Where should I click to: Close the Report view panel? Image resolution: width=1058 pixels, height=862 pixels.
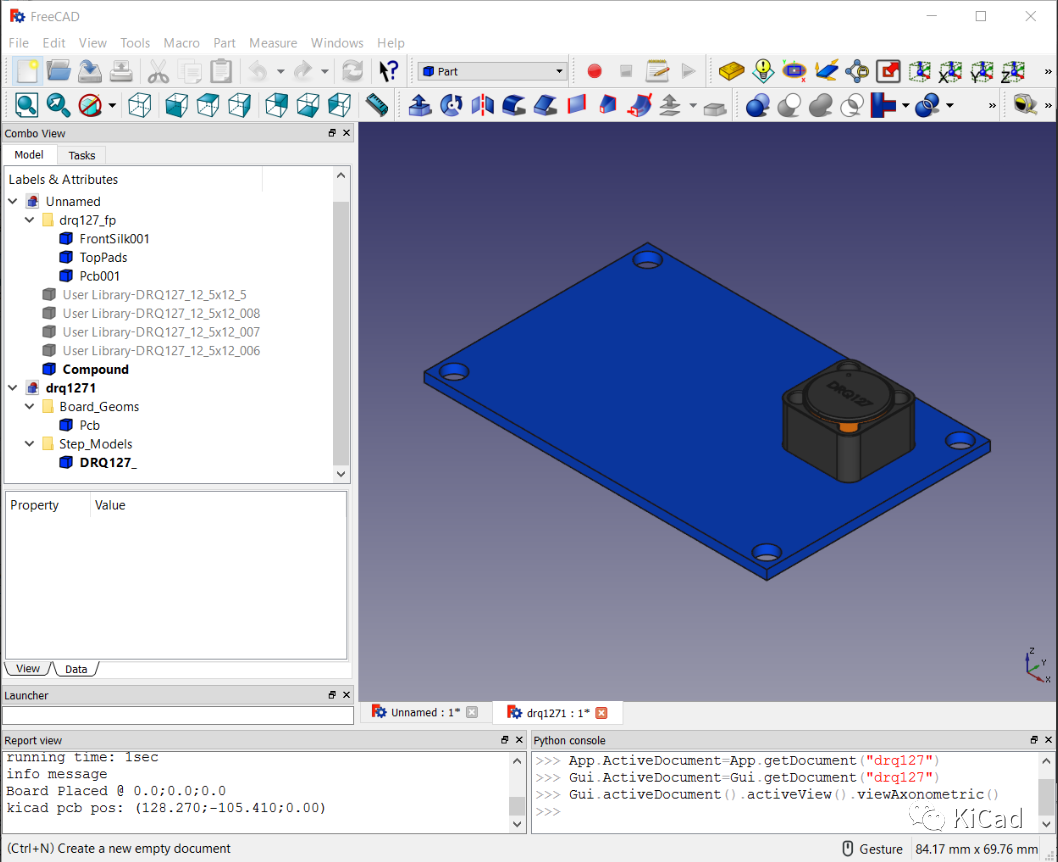coord(519,740)
